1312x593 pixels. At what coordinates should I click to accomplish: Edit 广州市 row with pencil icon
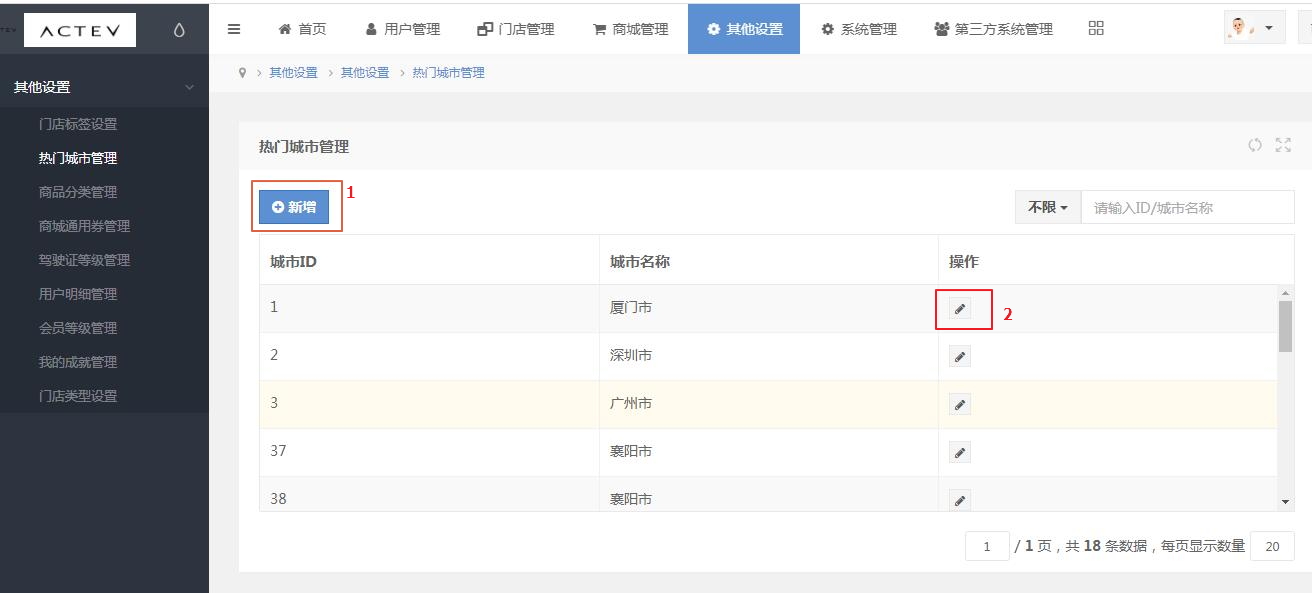tap(960, 404)
